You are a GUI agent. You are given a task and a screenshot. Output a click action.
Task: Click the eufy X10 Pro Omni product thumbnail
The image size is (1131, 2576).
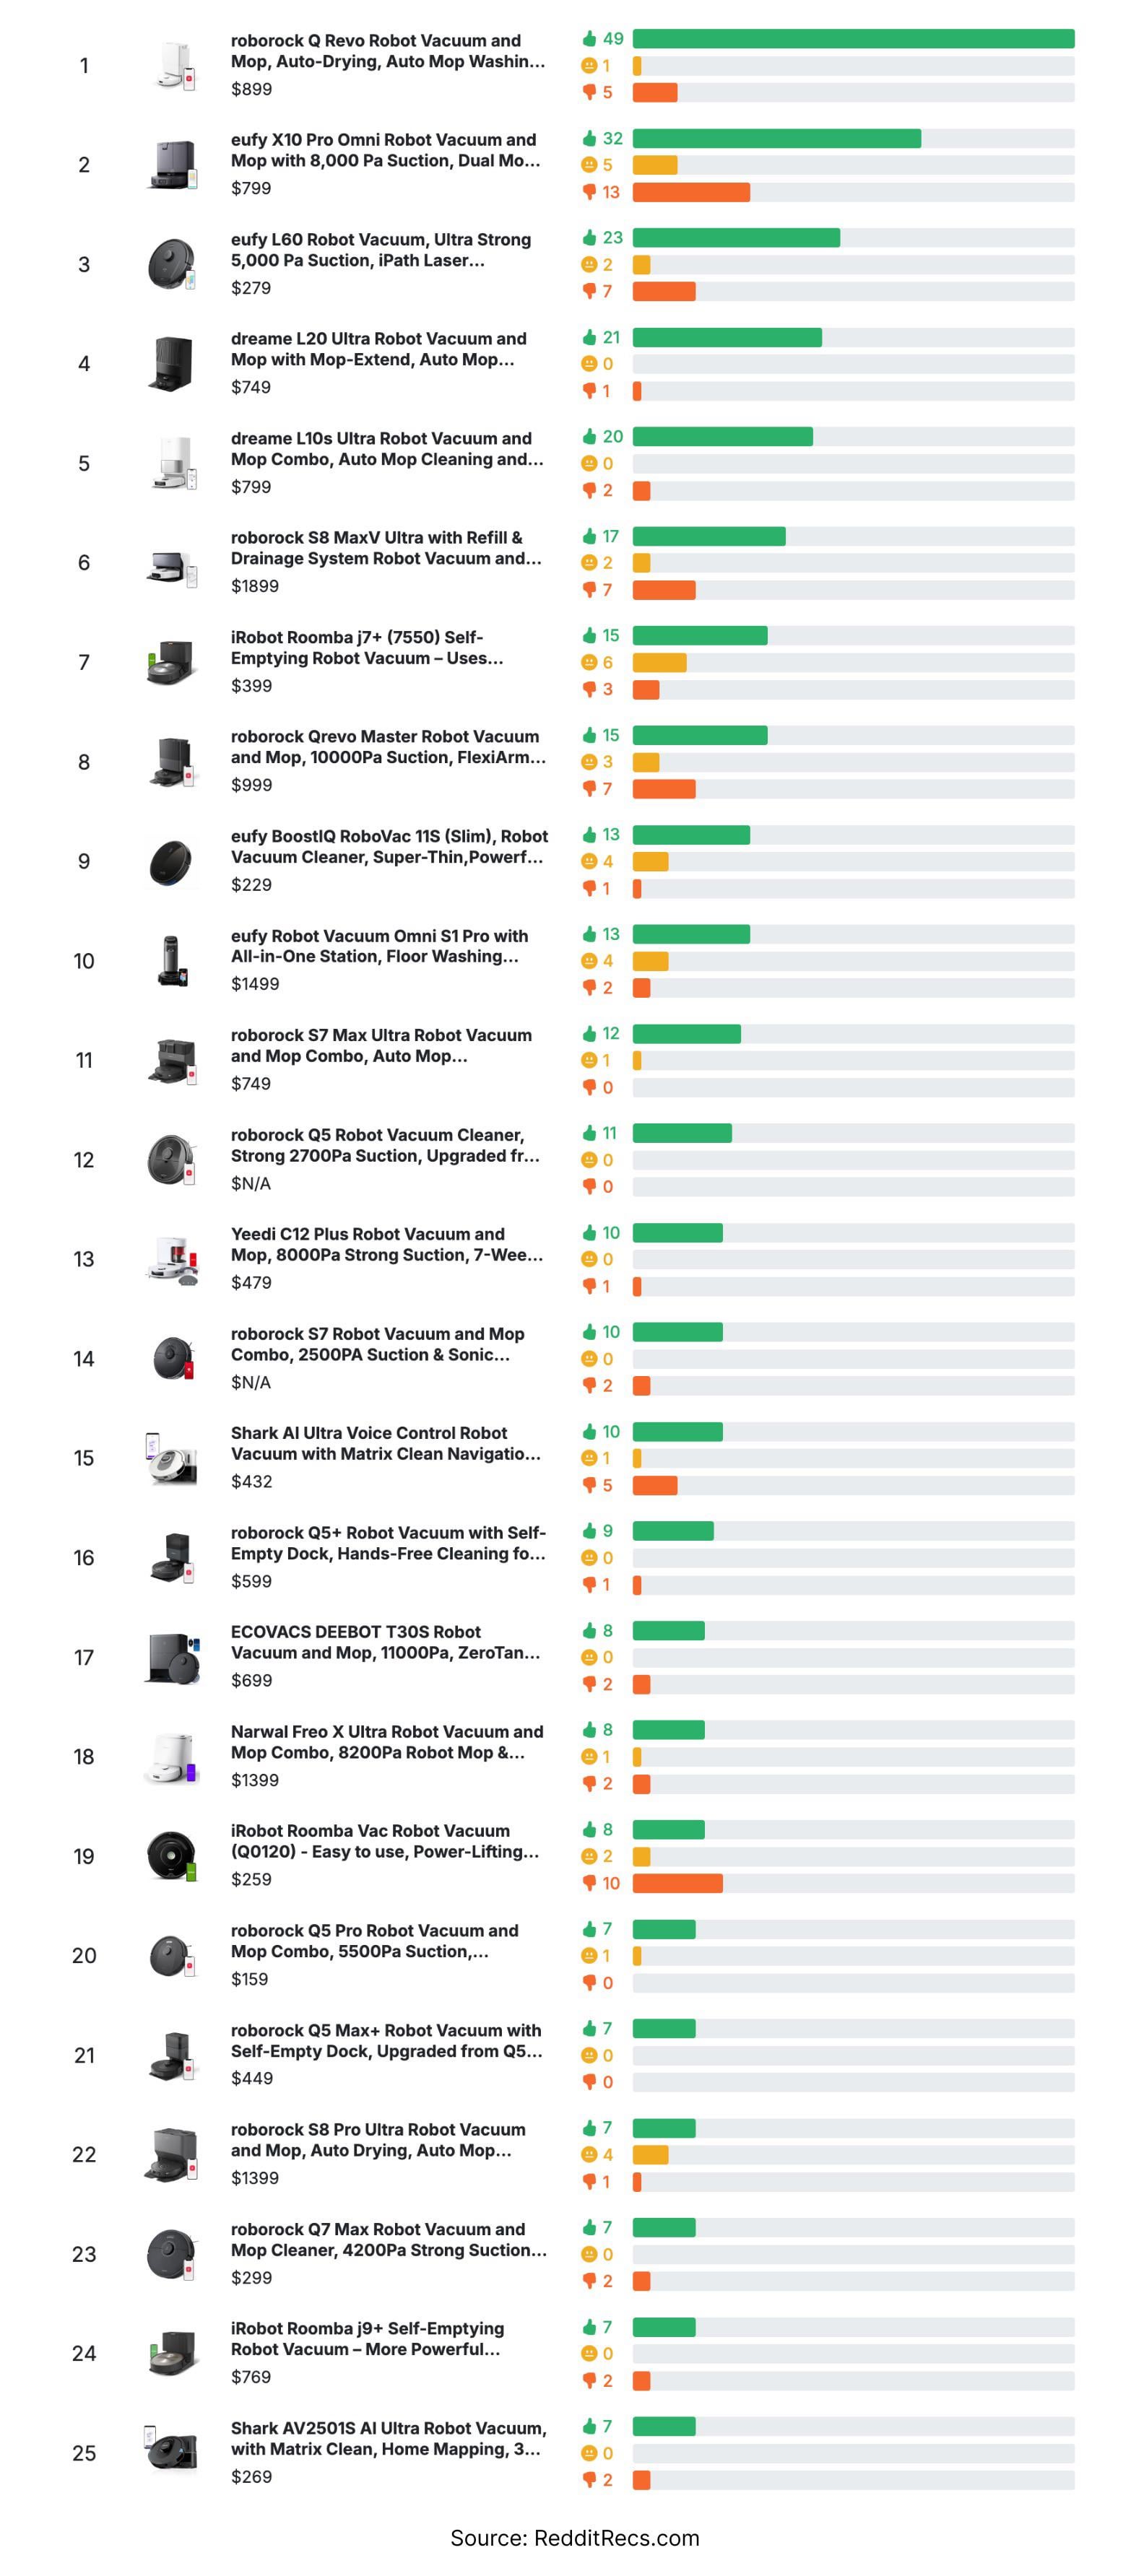(x=172, y=165)
